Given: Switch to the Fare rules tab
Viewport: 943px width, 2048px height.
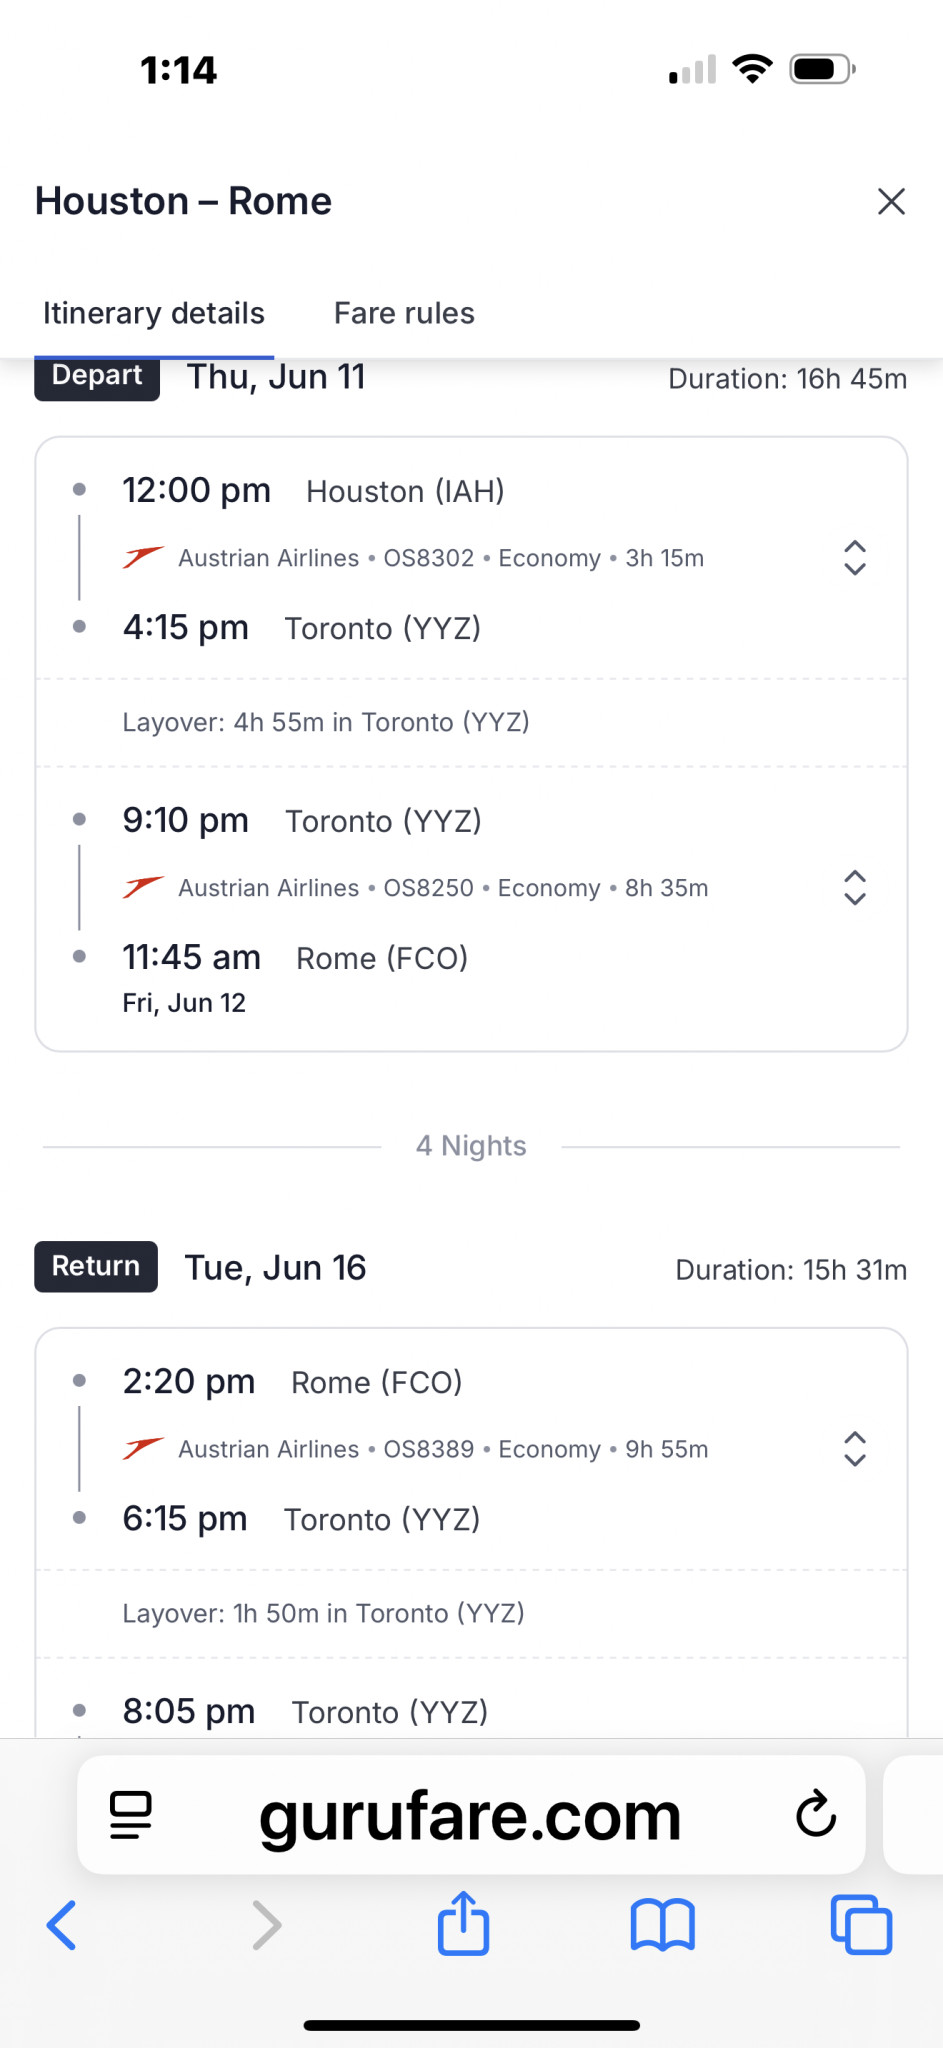Looking at the screenshot, I should pos(404,313).
